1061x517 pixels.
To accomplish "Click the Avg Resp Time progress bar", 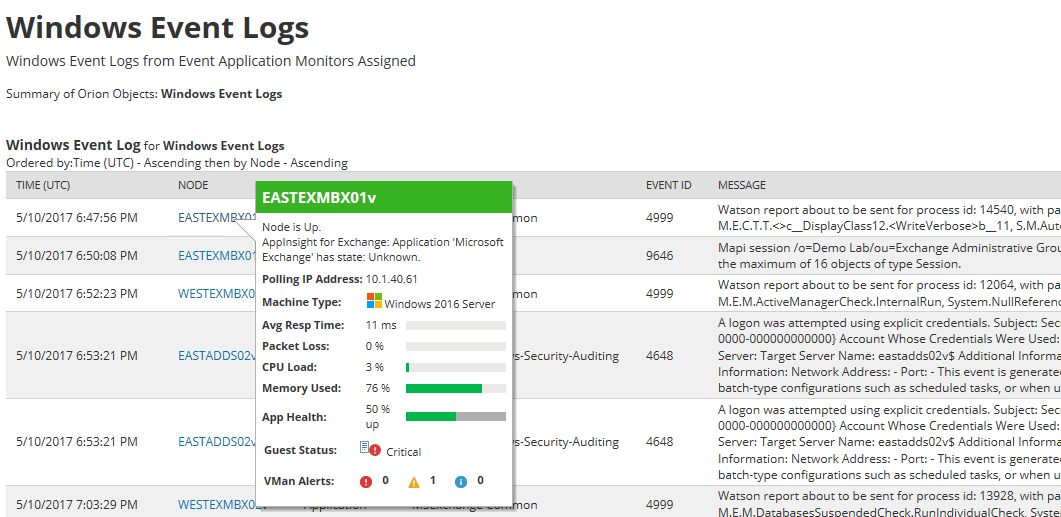I will (455, 325).
